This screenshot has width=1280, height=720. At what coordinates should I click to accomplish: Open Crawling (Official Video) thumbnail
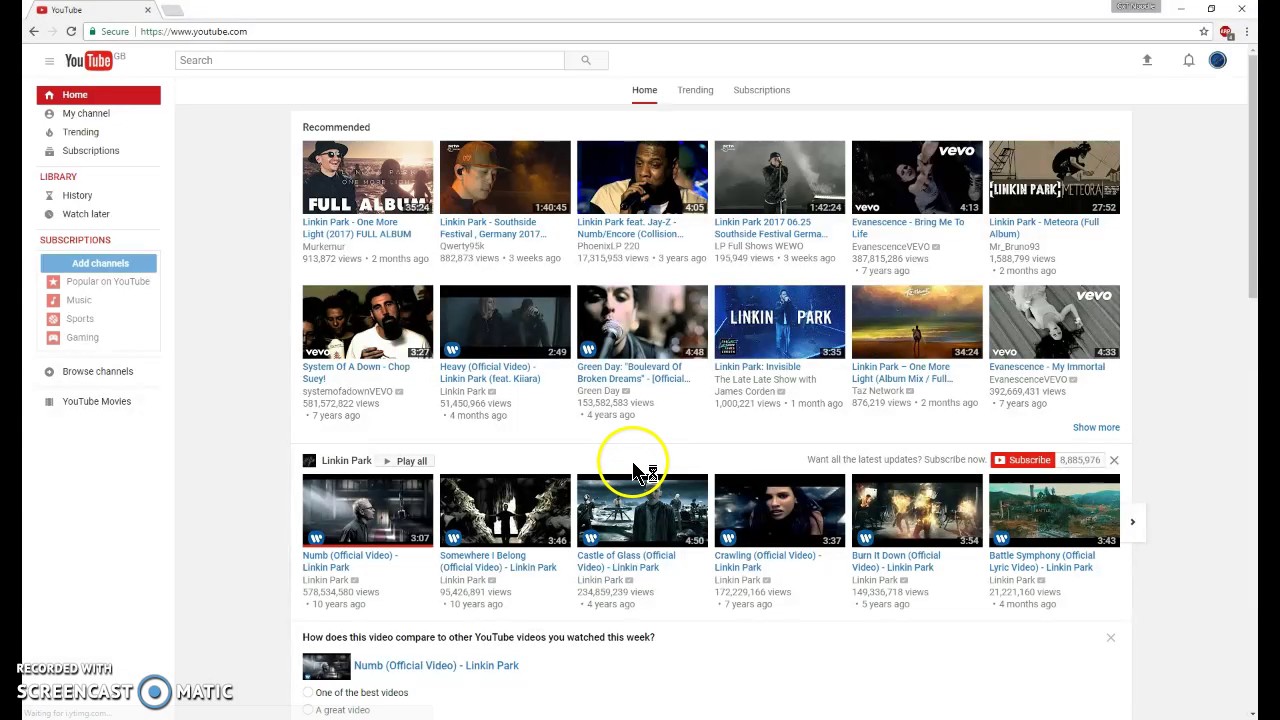(x=779, y=511)
